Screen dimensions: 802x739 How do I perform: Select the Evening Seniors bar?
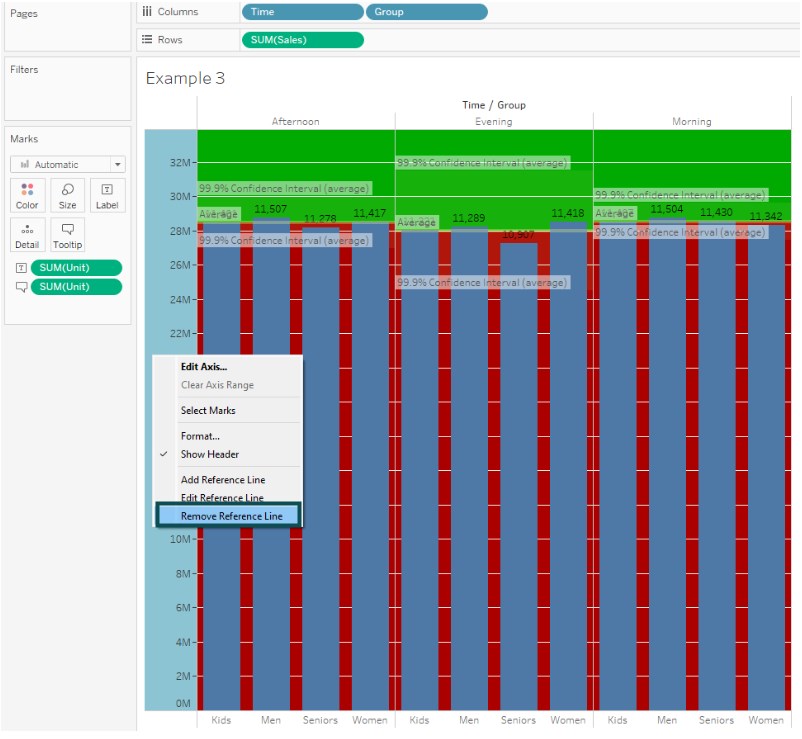(518, 477)
